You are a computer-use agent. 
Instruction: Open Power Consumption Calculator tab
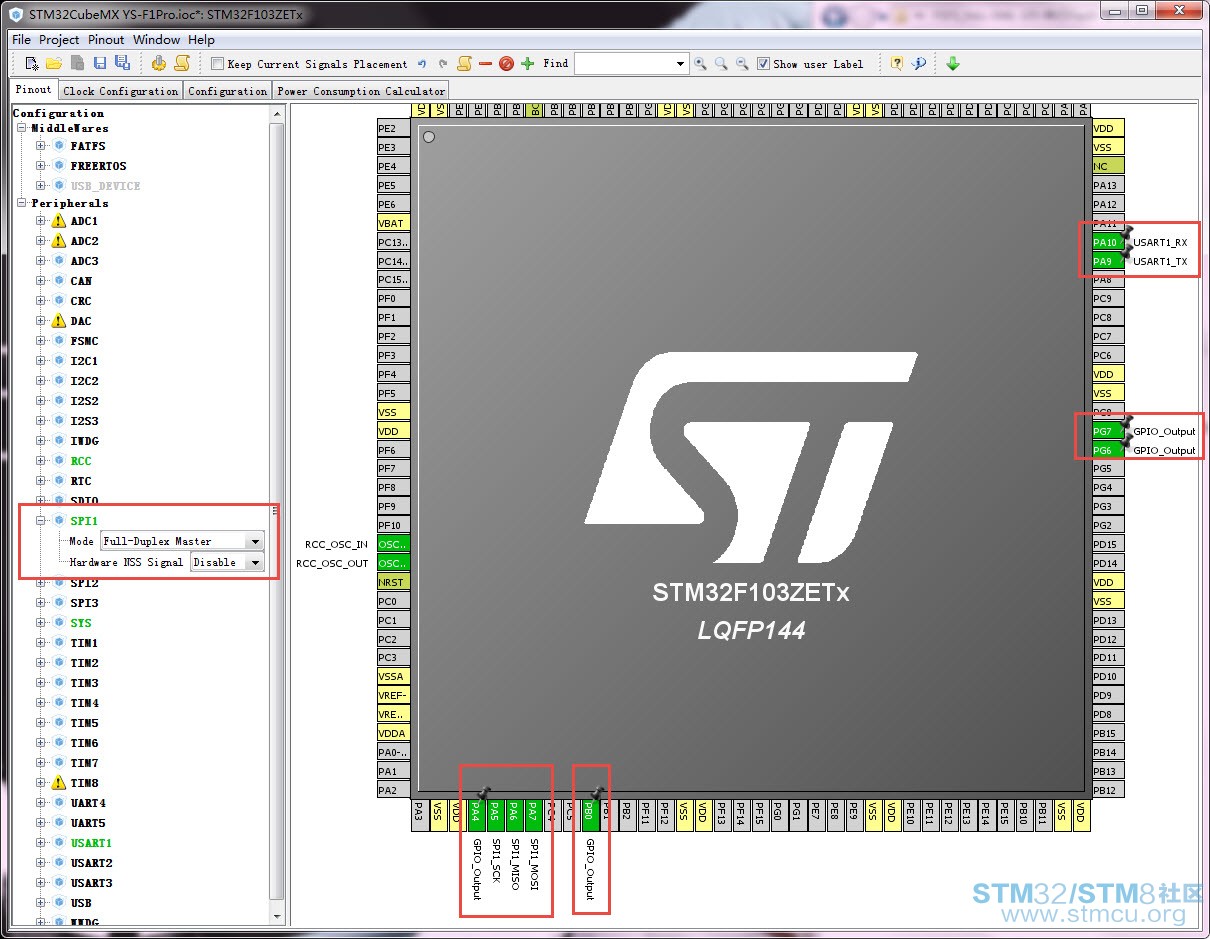pos(361,91)
